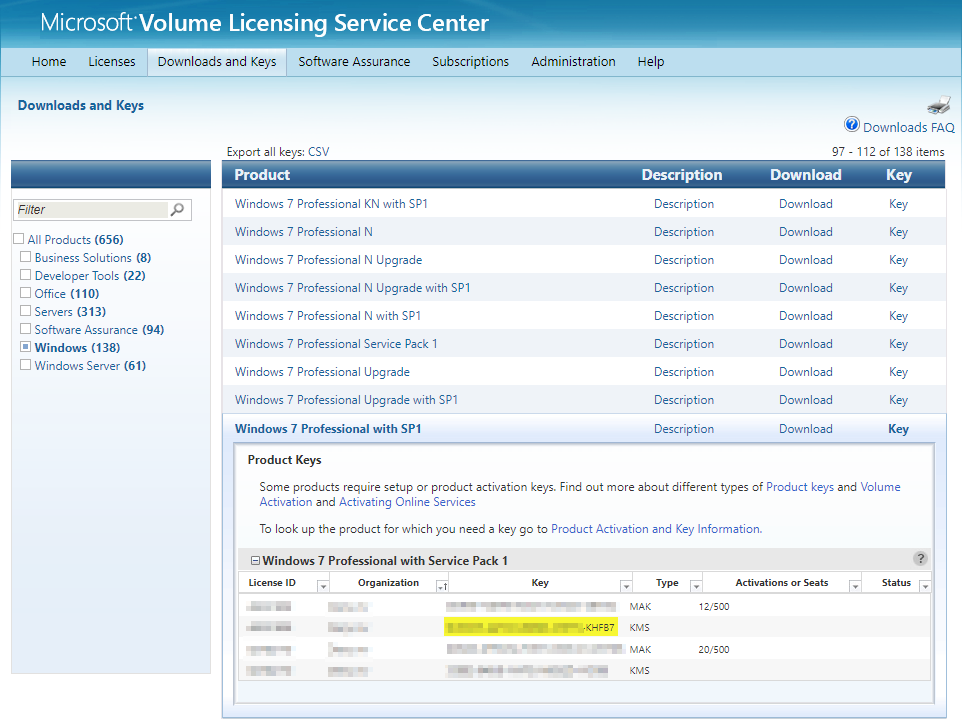
Task: Check the Servers checkbox
Action: click(x=25, y=310)
